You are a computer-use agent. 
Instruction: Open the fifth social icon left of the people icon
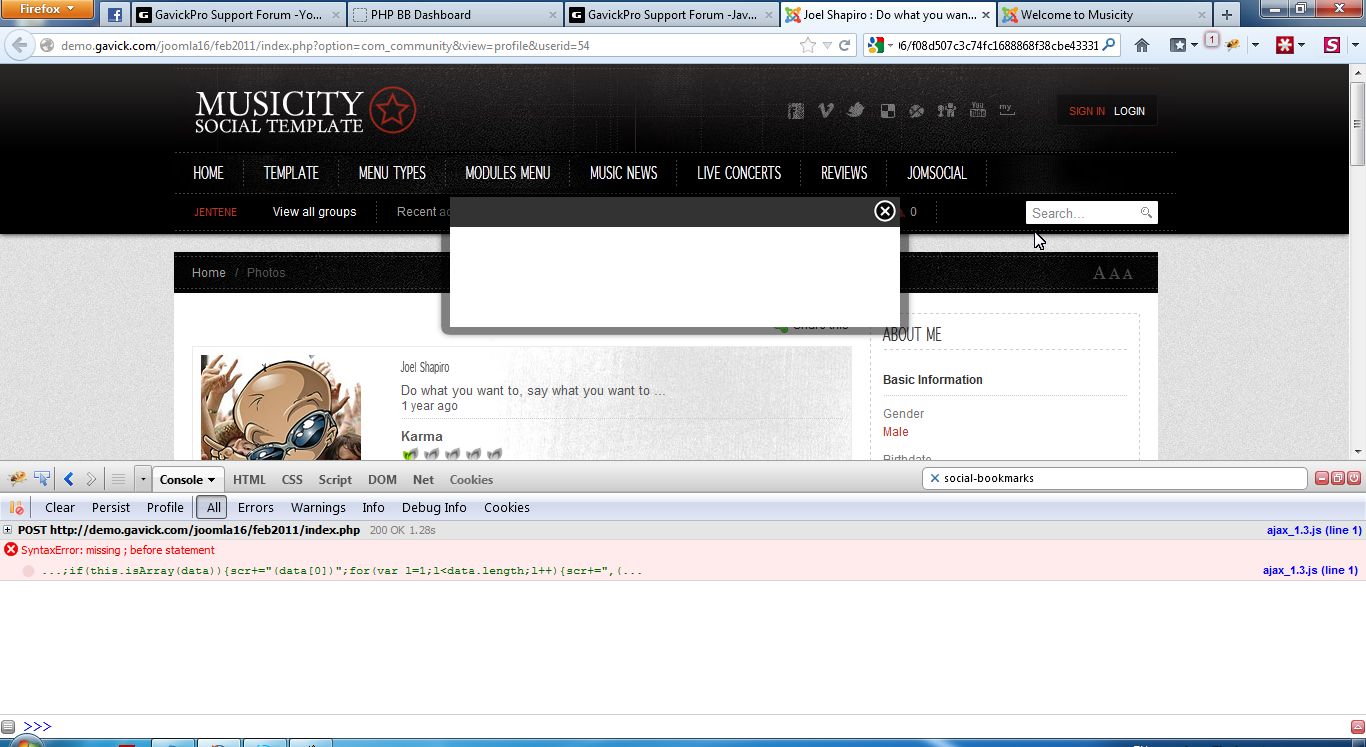pyautogui.click(x=917, y=111)
